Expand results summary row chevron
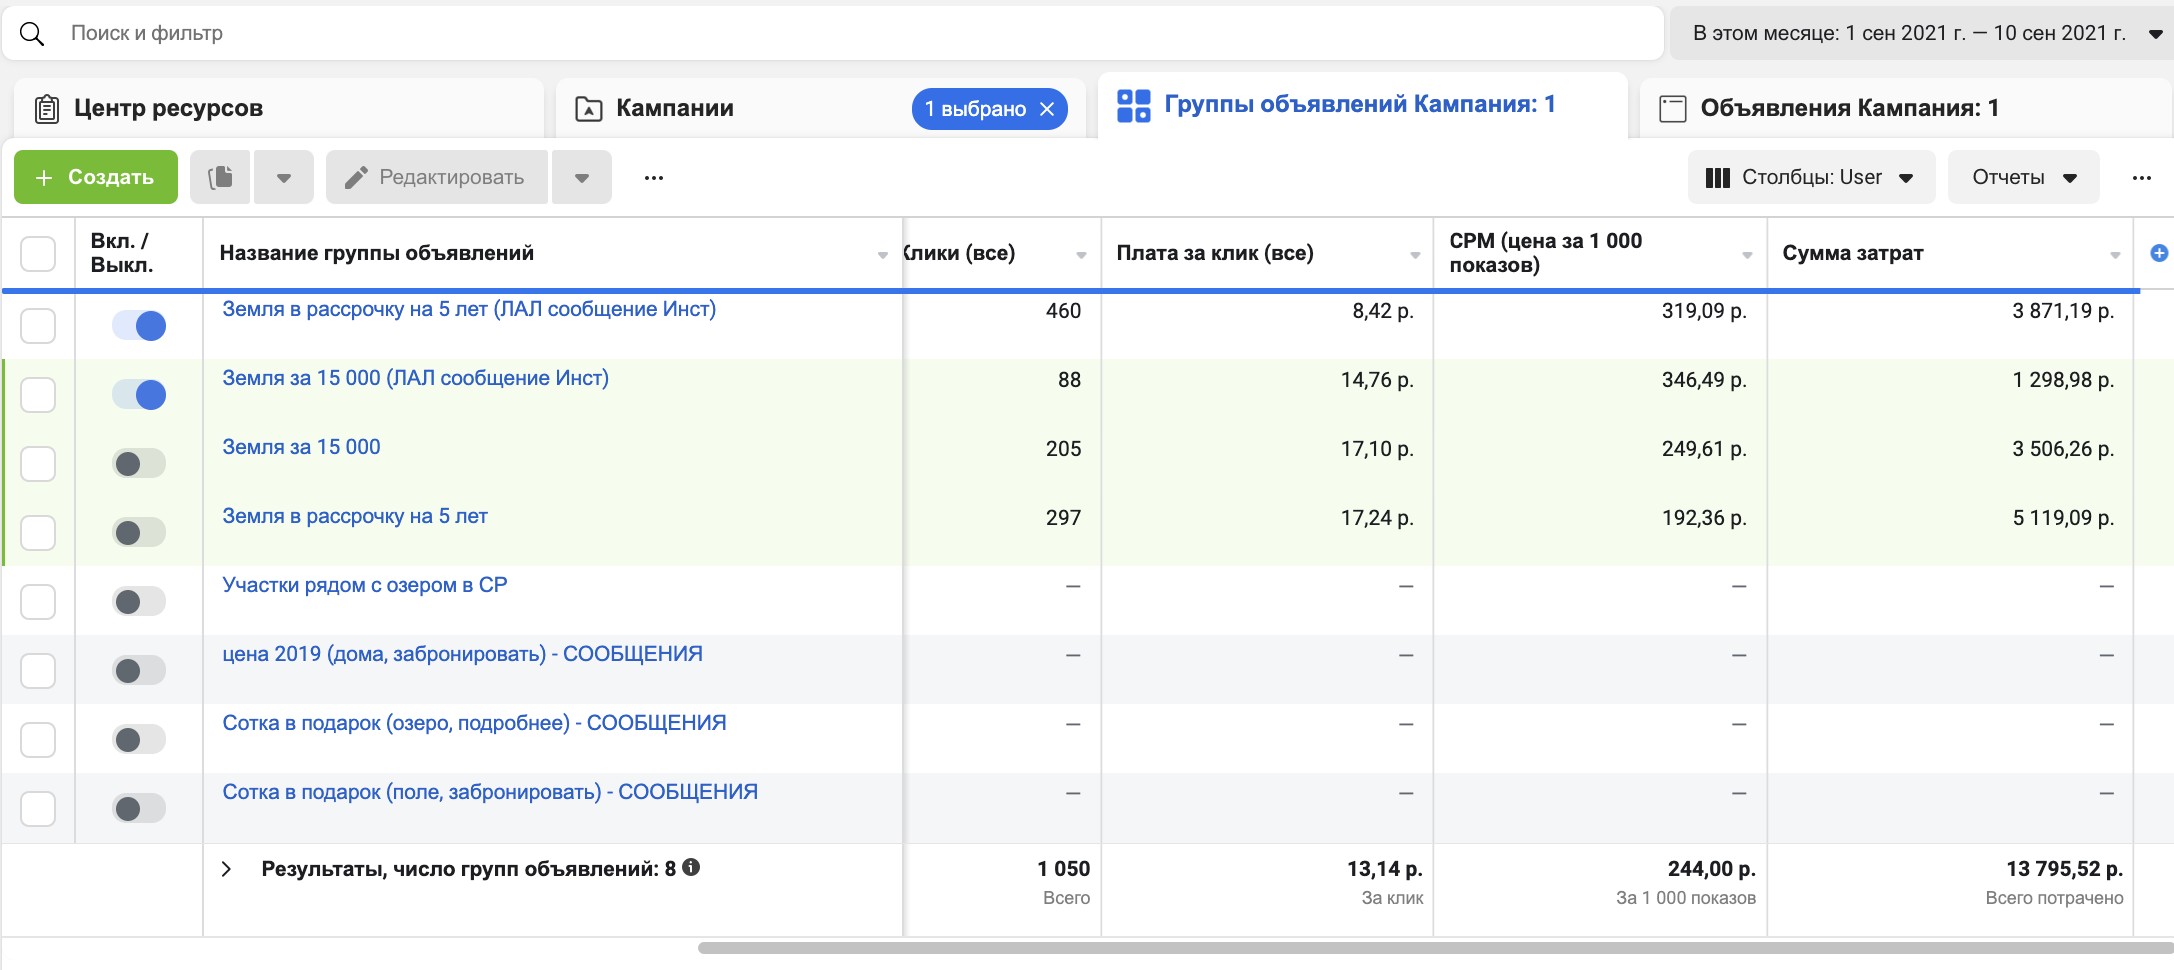The width and height of the screenshot is (2174, 970). pyautogui.click(x=227, y=869)
